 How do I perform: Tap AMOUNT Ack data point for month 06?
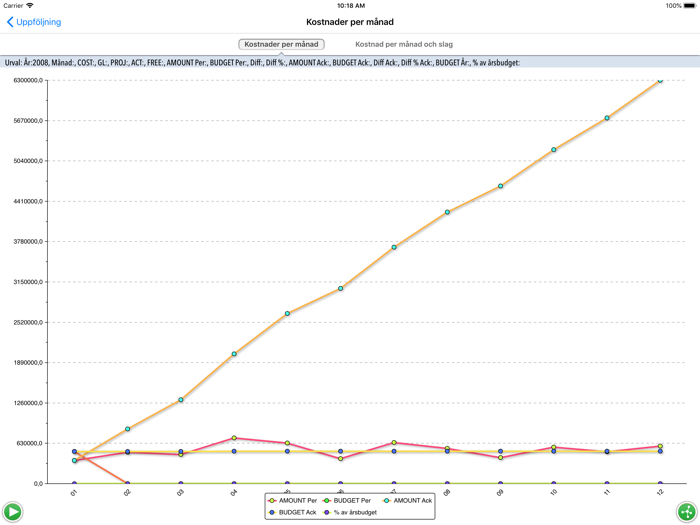[341, 289]
